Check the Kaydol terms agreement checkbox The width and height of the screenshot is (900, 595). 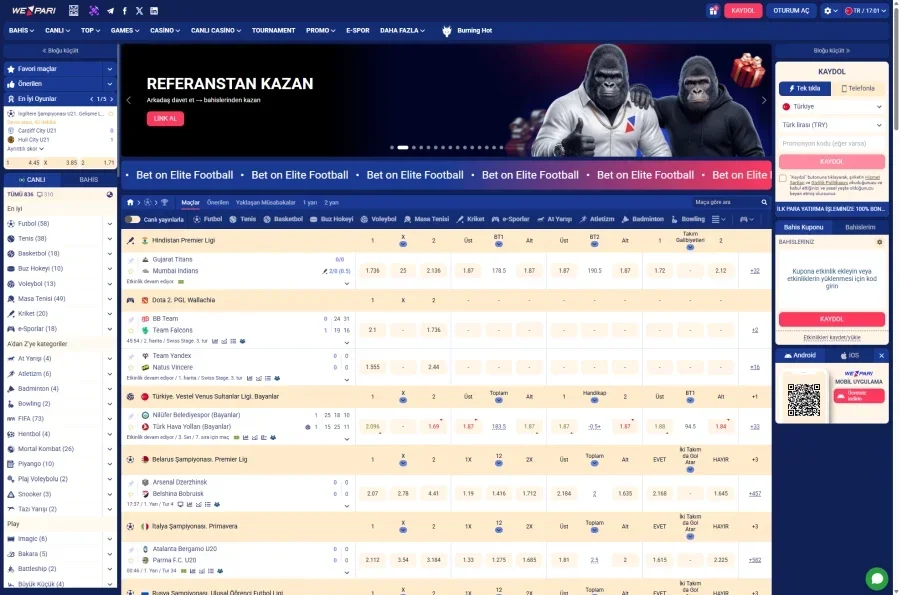click(x=782, y=178)
